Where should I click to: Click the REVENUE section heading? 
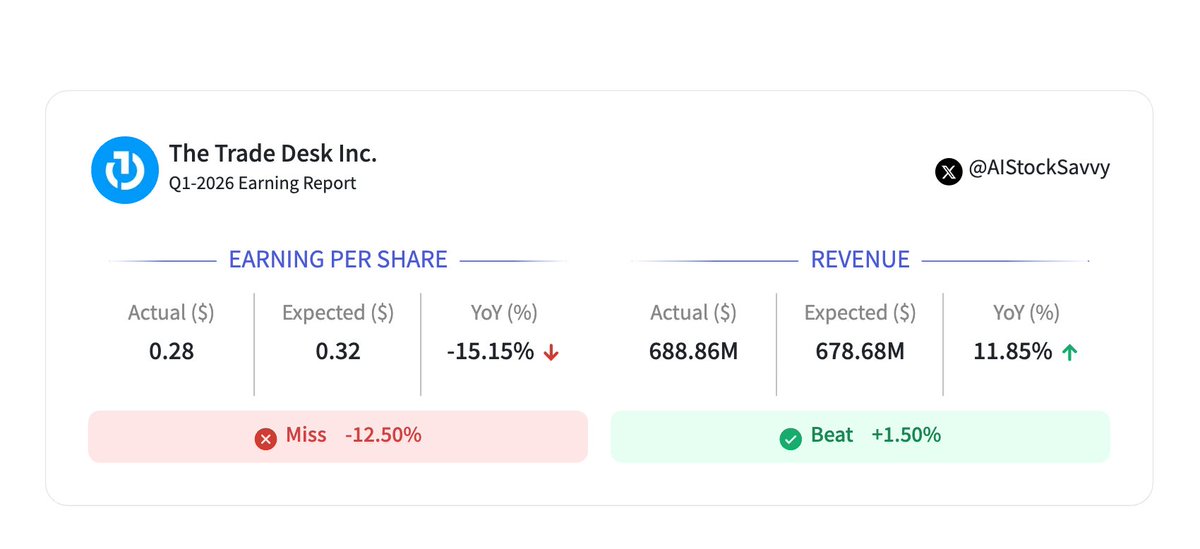[x=860, y=260]
